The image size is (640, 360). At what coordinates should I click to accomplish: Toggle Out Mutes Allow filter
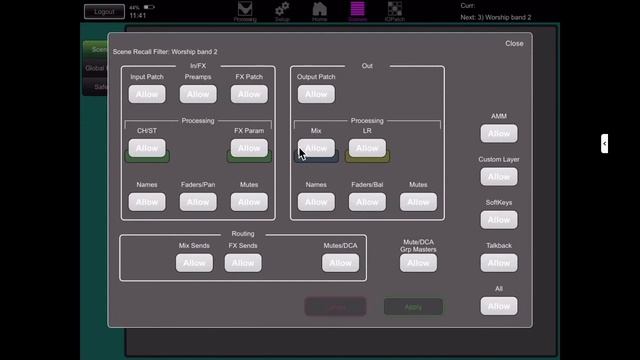point(418,202)
